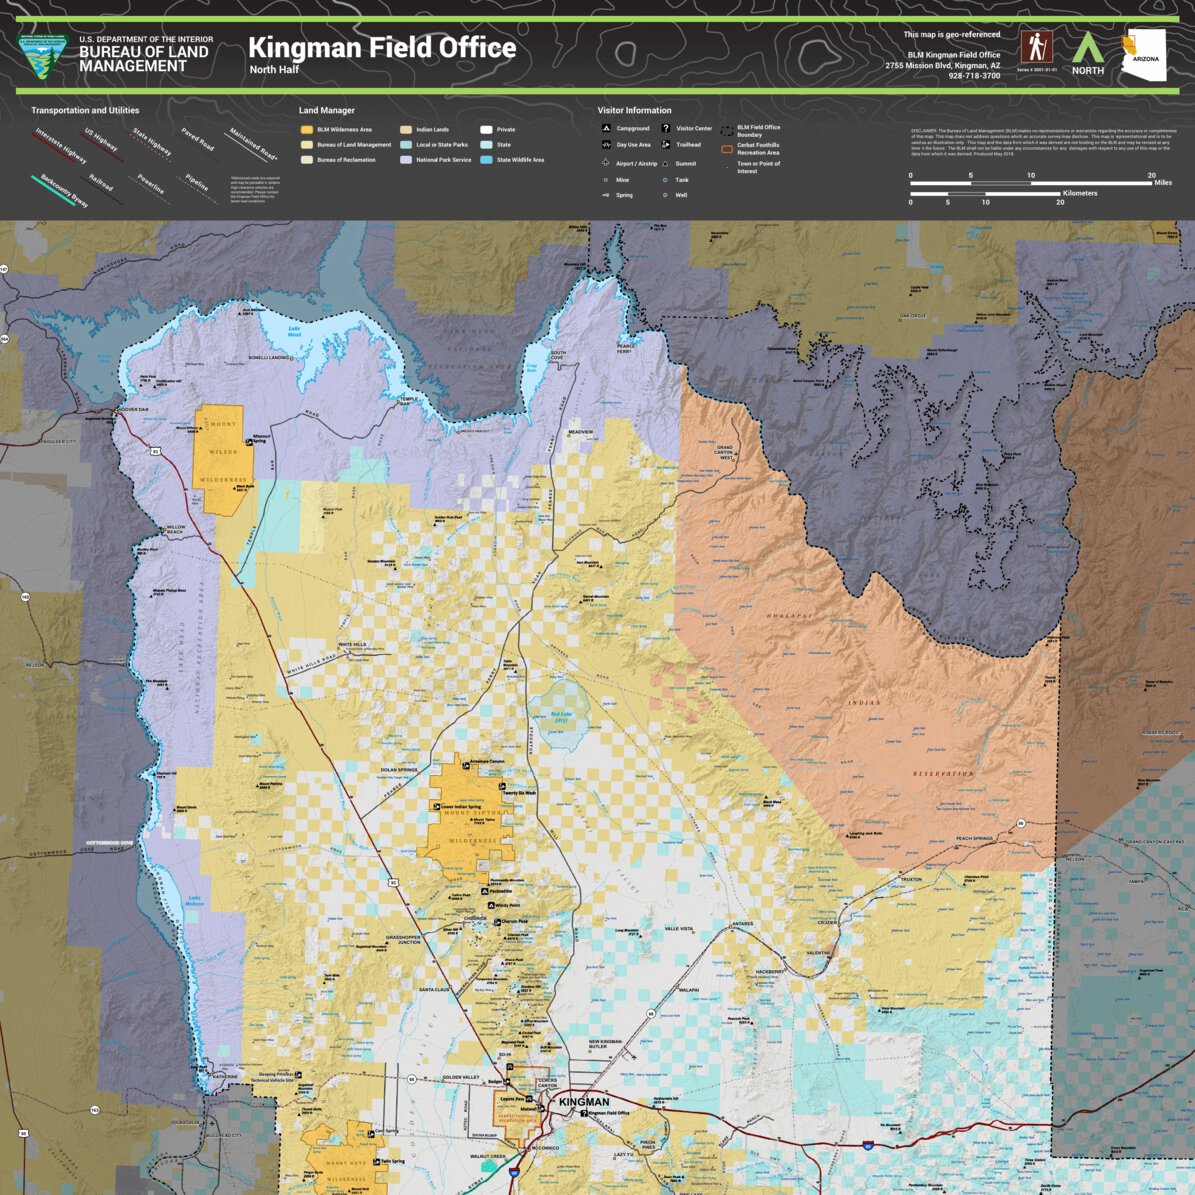The height and width of the screenshot is (1195, 1195).
Task: Click the Cerbat Foothills Recreation Area outline symbol
Action: 727,149
